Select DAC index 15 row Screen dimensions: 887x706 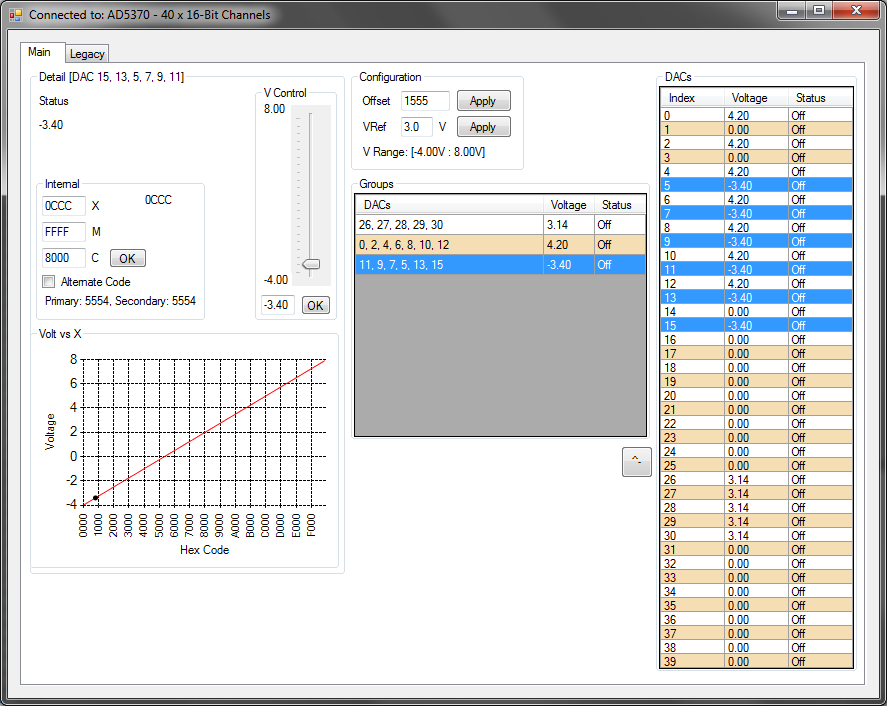(x=756, y=325)
